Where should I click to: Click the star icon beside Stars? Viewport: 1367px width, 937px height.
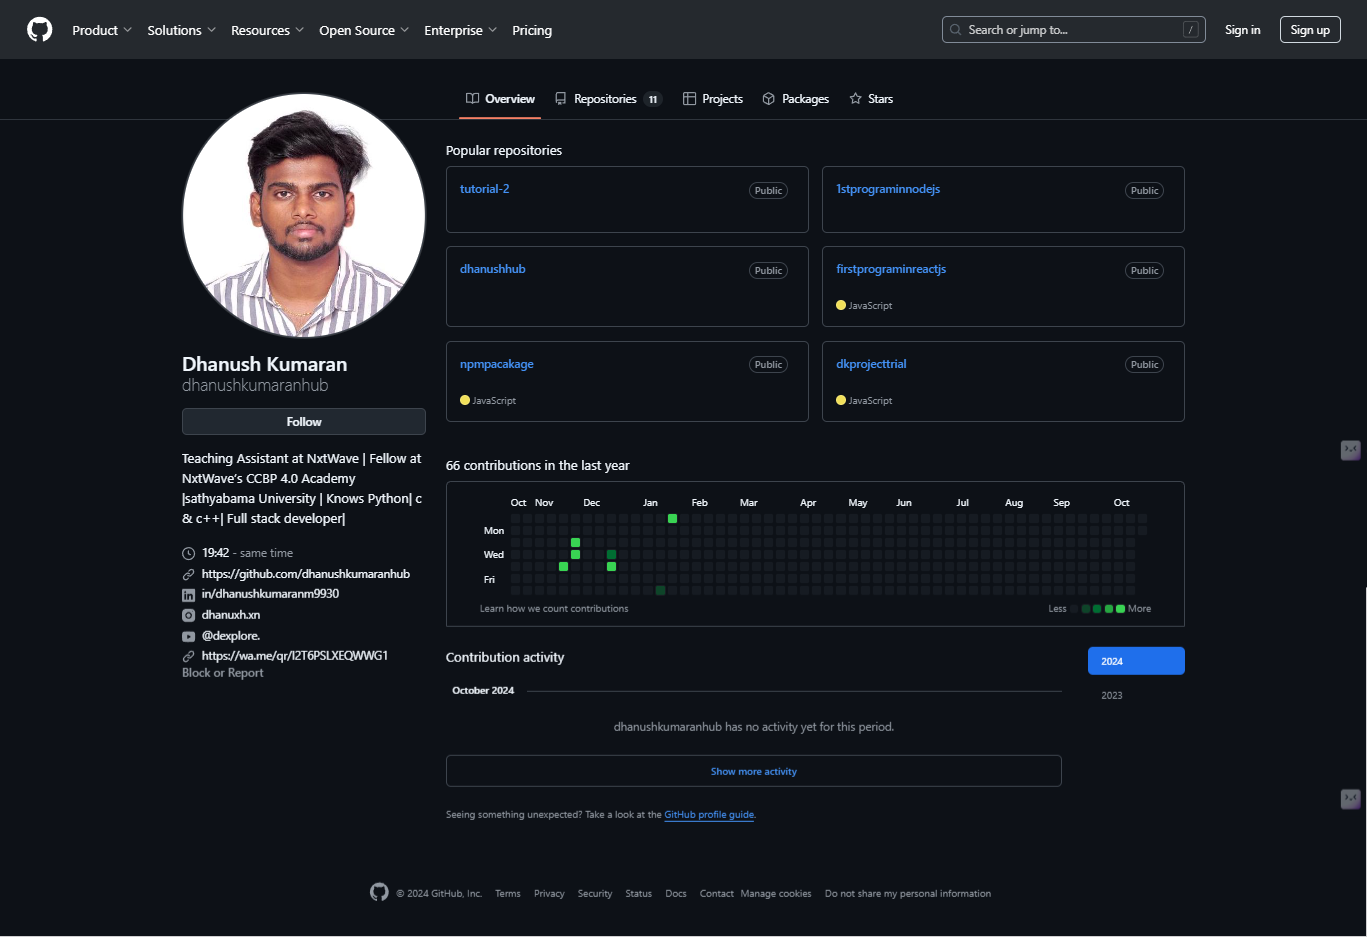pyautogui.click(x=855, y=99)
